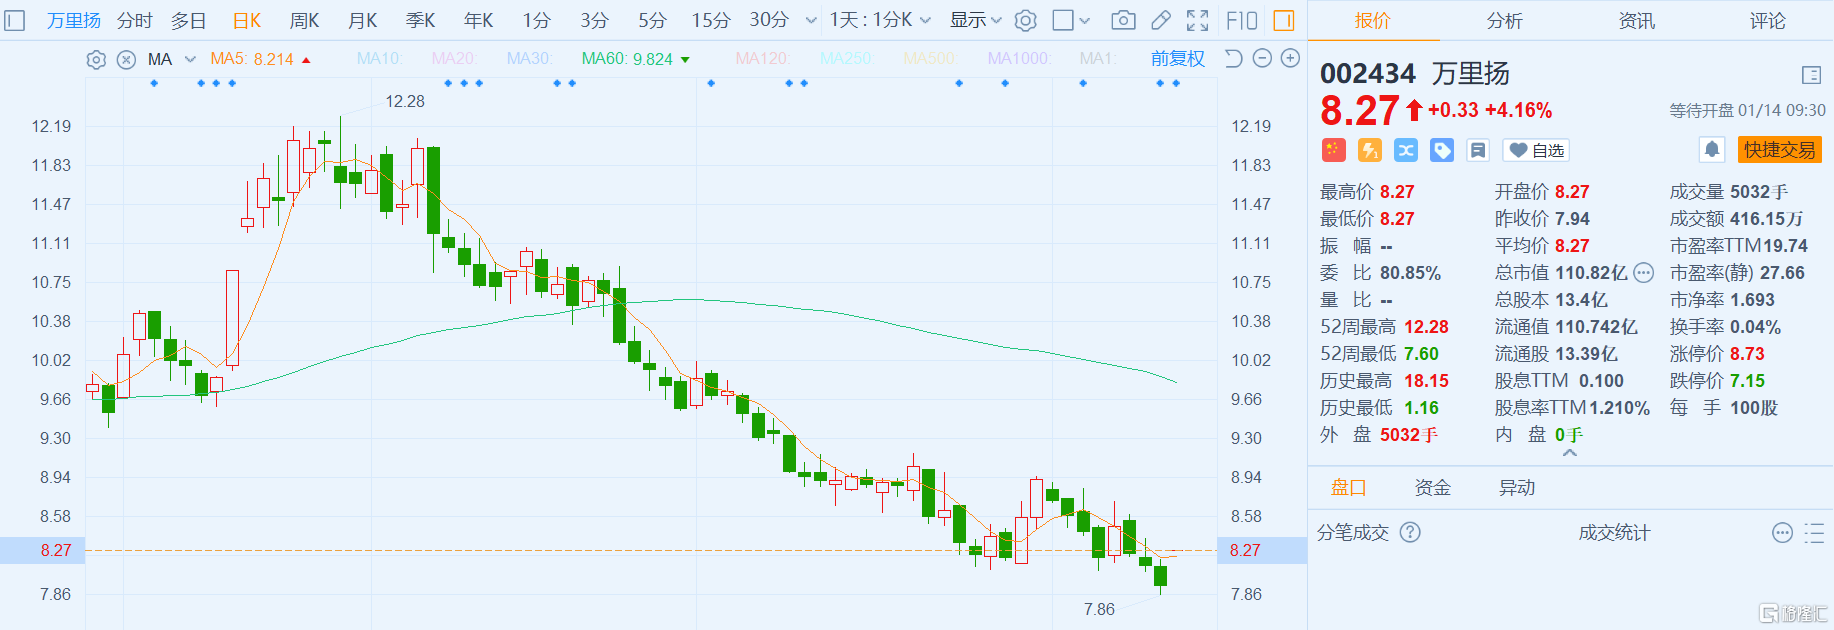Take a chart screenshot with camera icon

(1124, 20)
